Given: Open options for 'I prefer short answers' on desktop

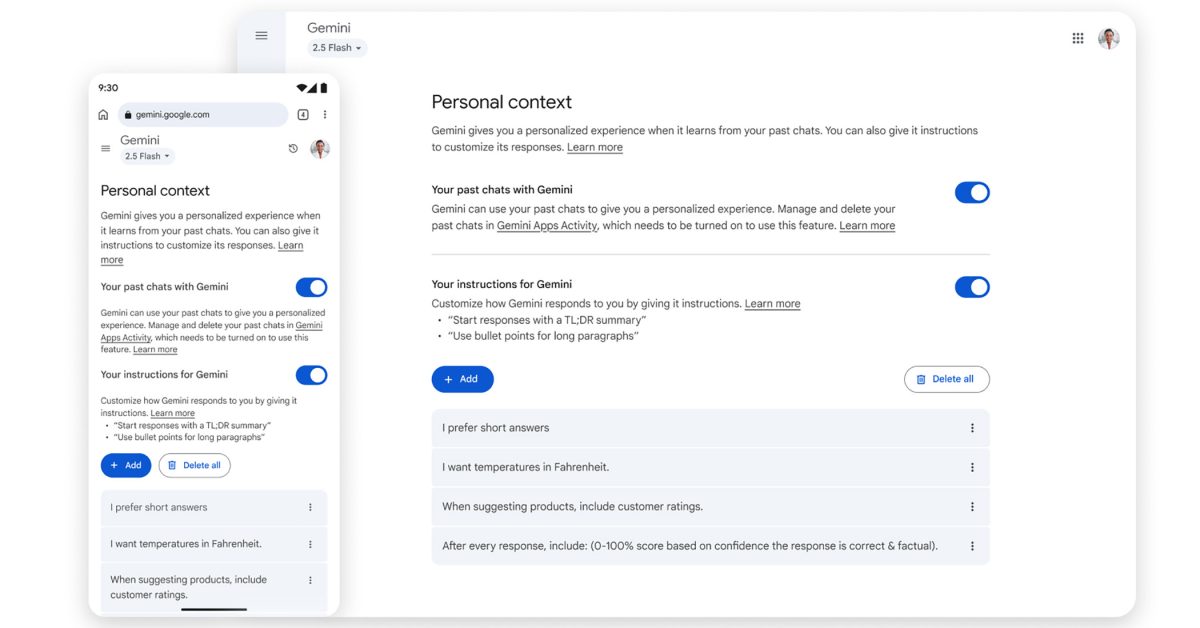Looking at the screenshot, I should pos(972,428).
